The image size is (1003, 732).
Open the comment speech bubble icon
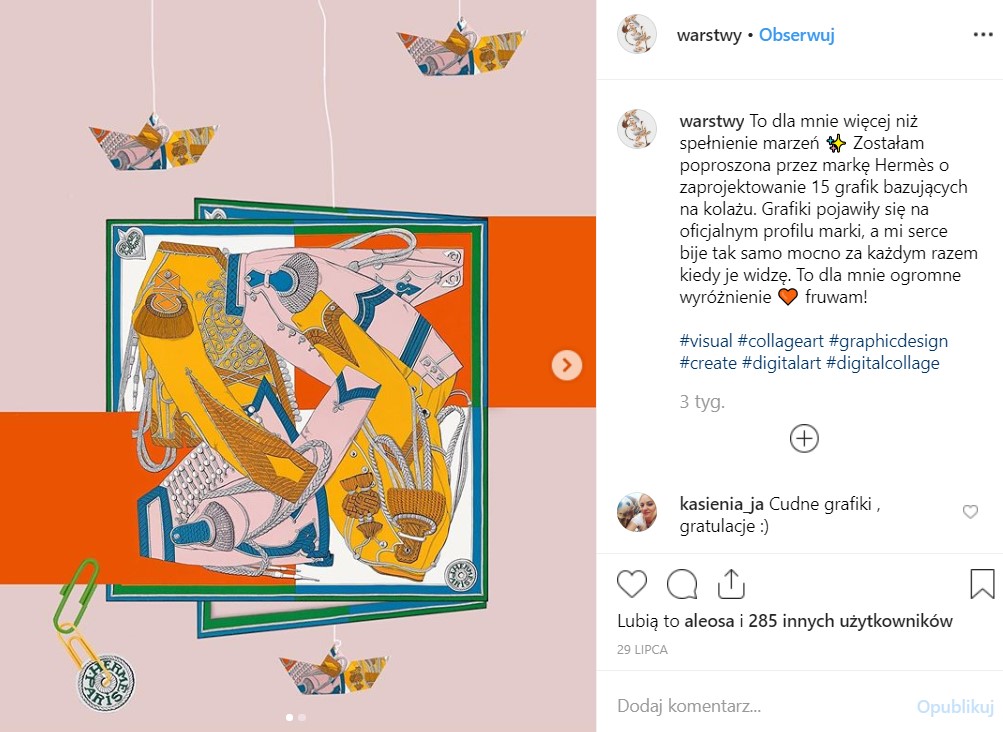(682, 584)
